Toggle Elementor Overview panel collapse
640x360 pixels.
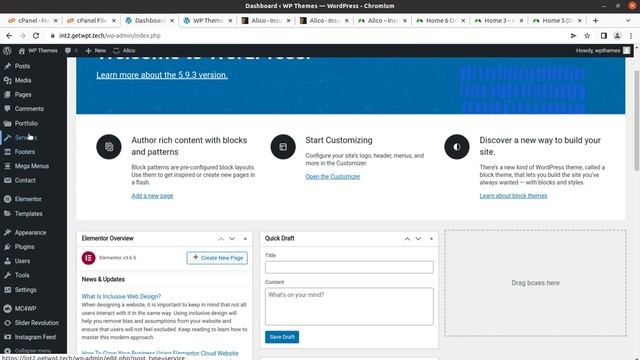[x=245, y=239]
